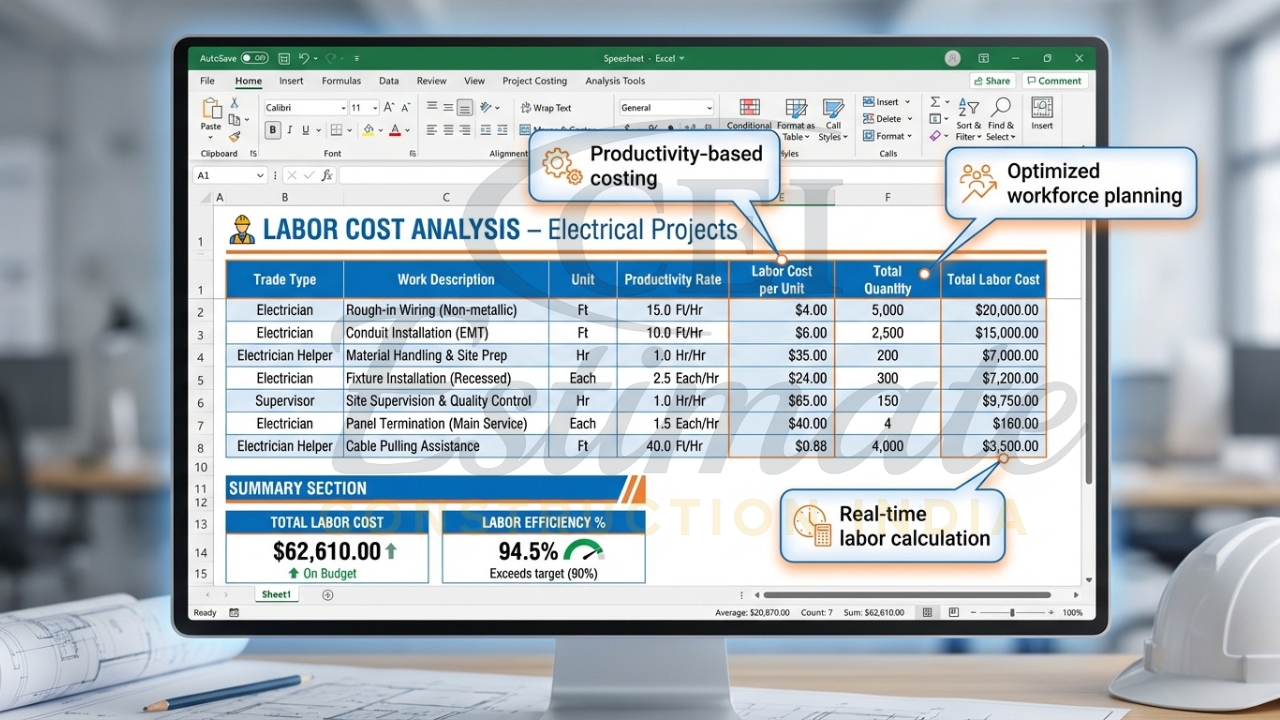Apply bold formatting
The image size is (1280, 720).
point(272,130)
